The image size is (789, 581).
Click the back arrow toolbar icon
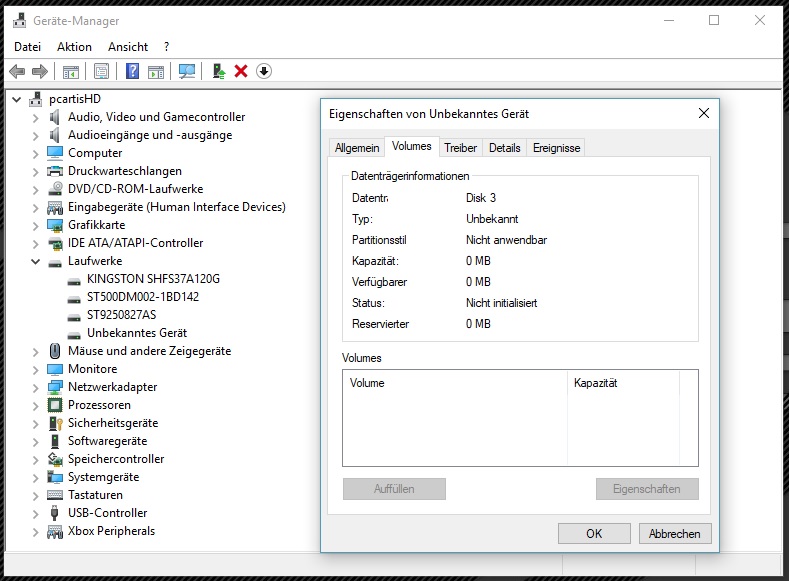(x=17, y=71)
